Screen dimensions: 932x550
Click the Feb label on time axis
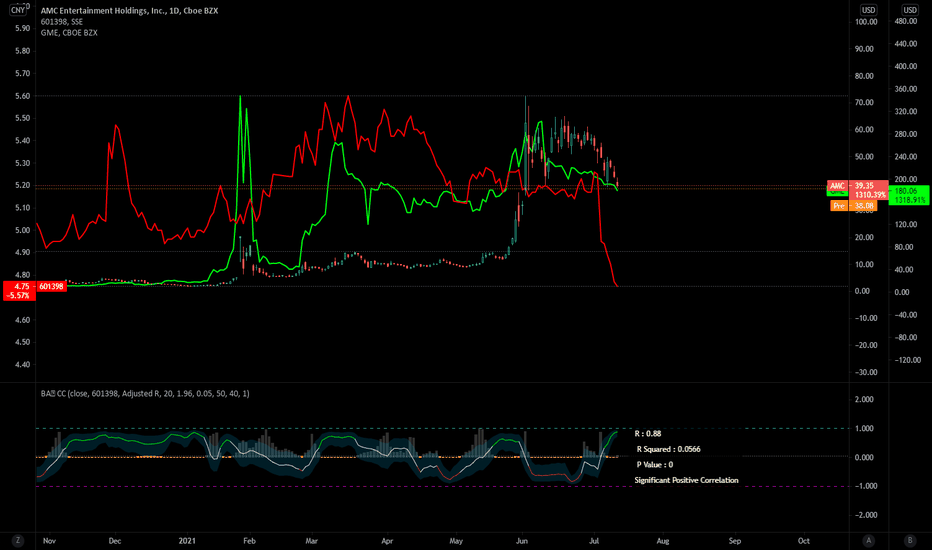249,541
